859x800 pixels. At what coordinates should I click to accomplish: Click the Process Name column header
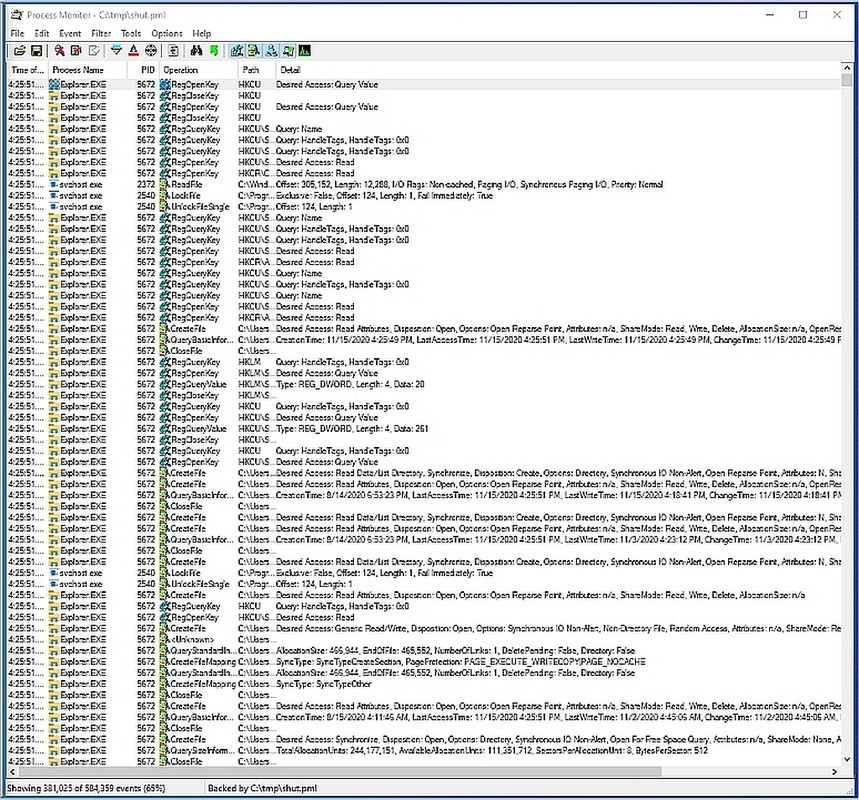pos(88,70)
